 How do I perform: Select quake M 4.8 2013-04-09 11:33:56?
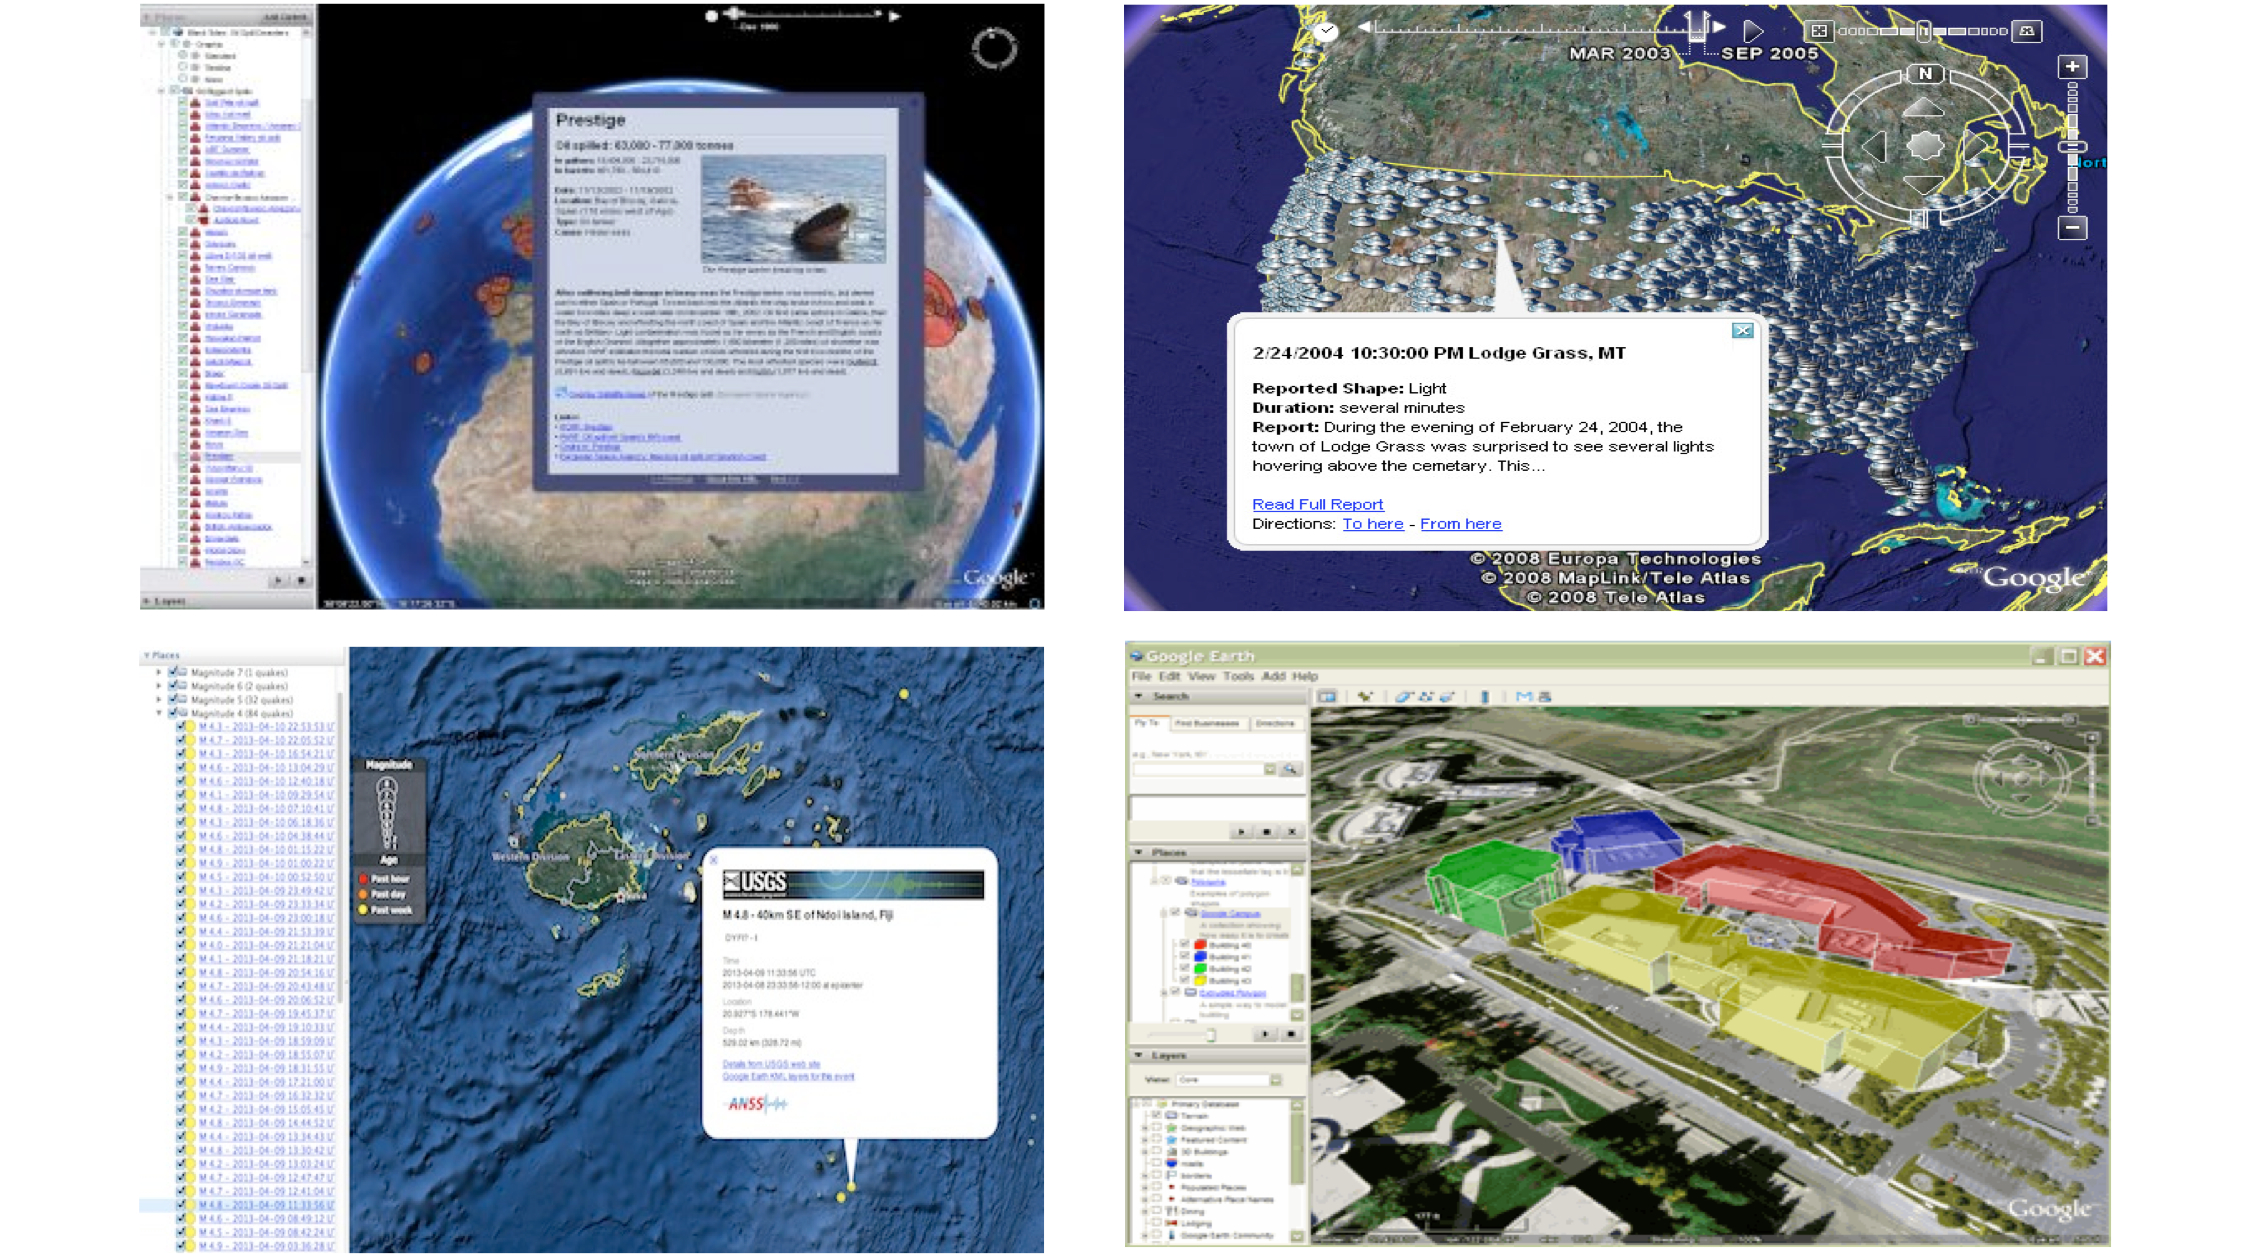click(266, 1205)
